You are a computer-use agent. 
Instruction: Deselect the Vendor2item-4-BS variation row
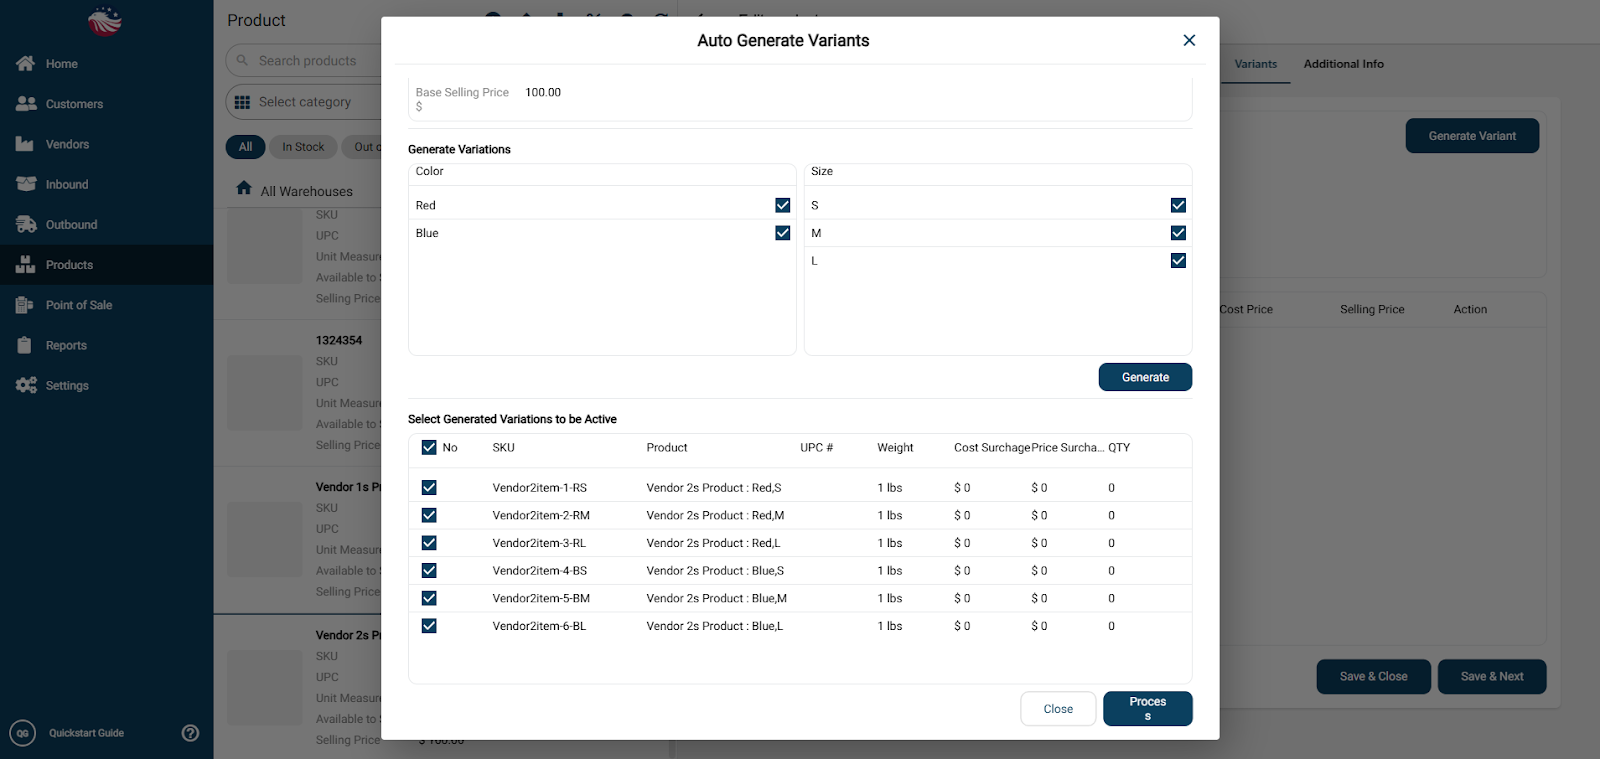point(429,571)
